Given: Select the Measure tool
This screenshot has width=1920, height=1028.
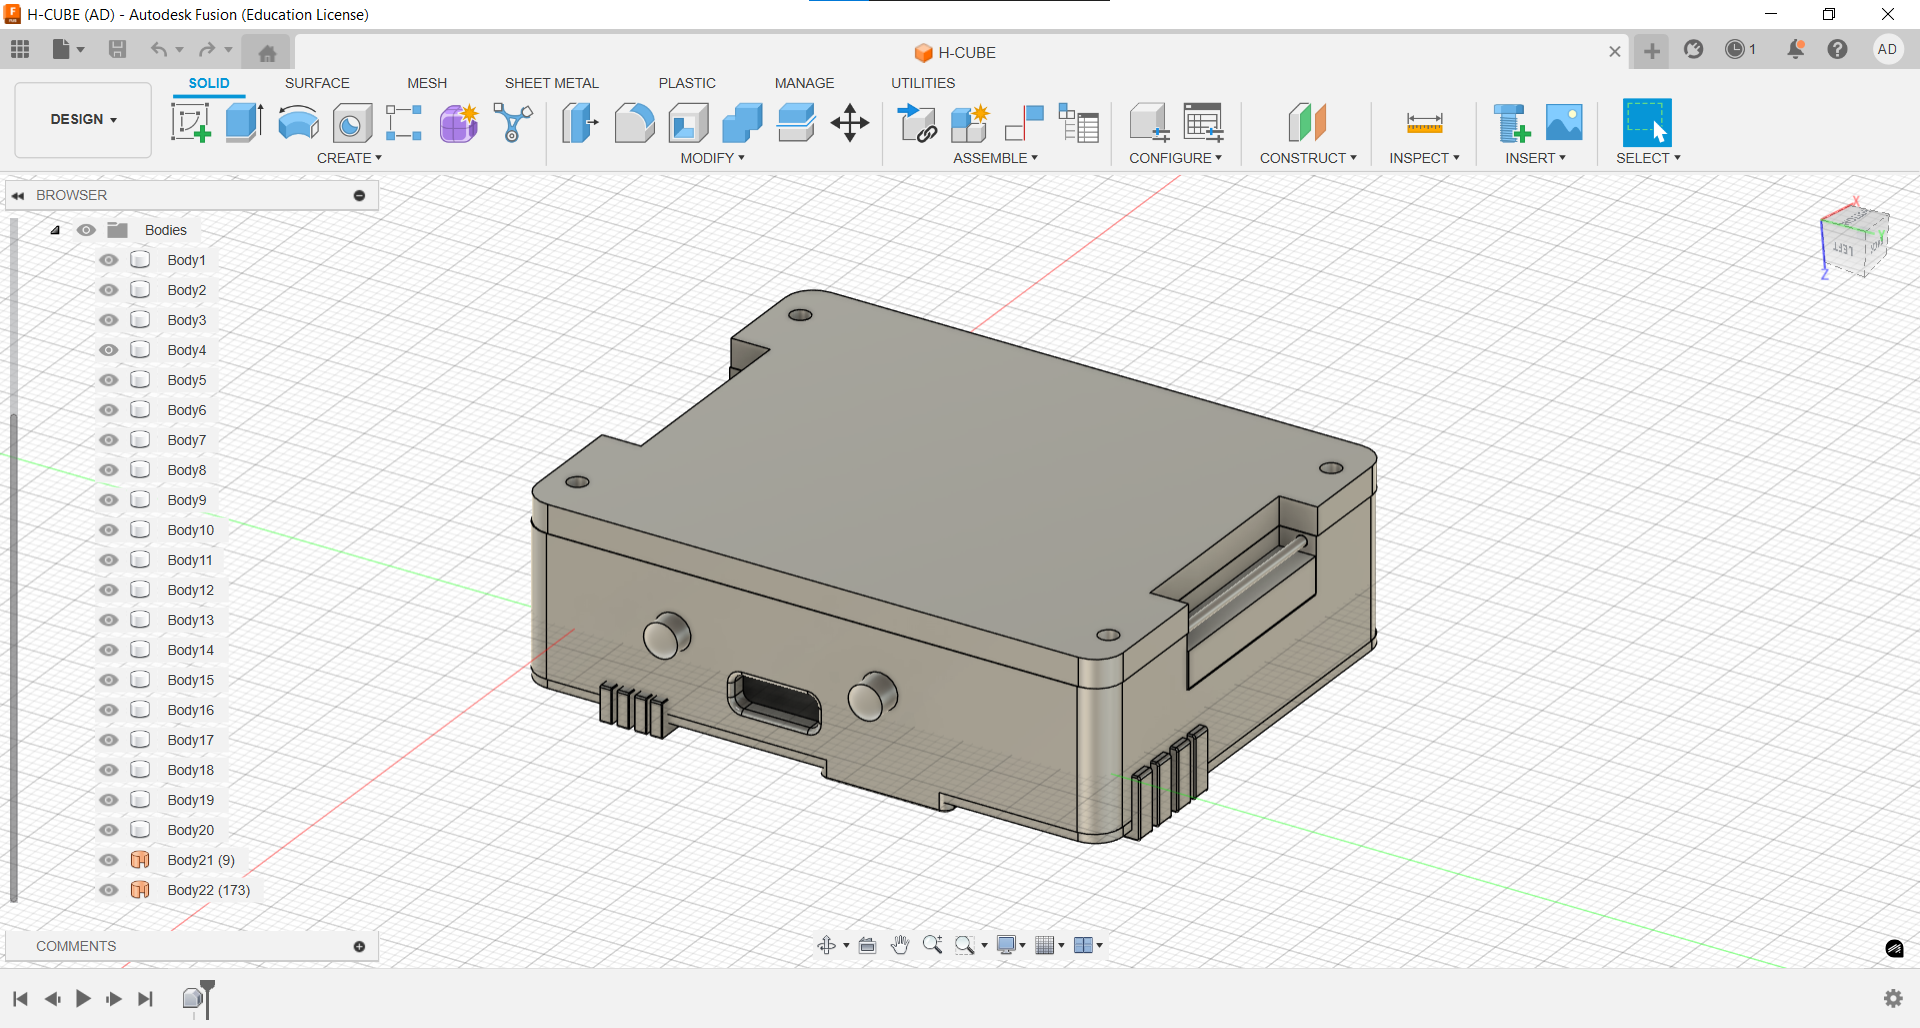Looking at the screenshot, I should coord(1424,123).
